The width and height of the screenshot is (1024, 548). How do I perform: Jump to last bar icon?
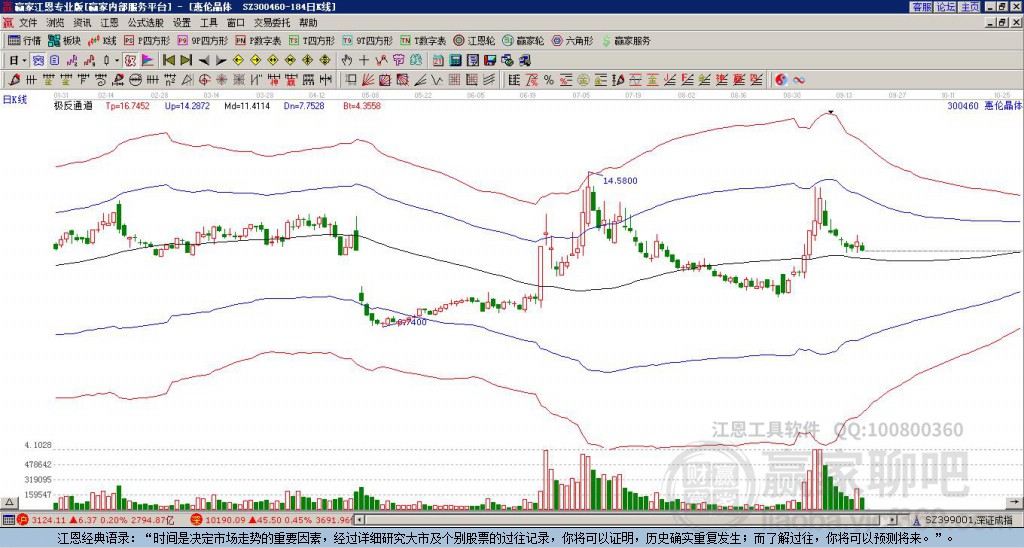[x=186, y=60]
